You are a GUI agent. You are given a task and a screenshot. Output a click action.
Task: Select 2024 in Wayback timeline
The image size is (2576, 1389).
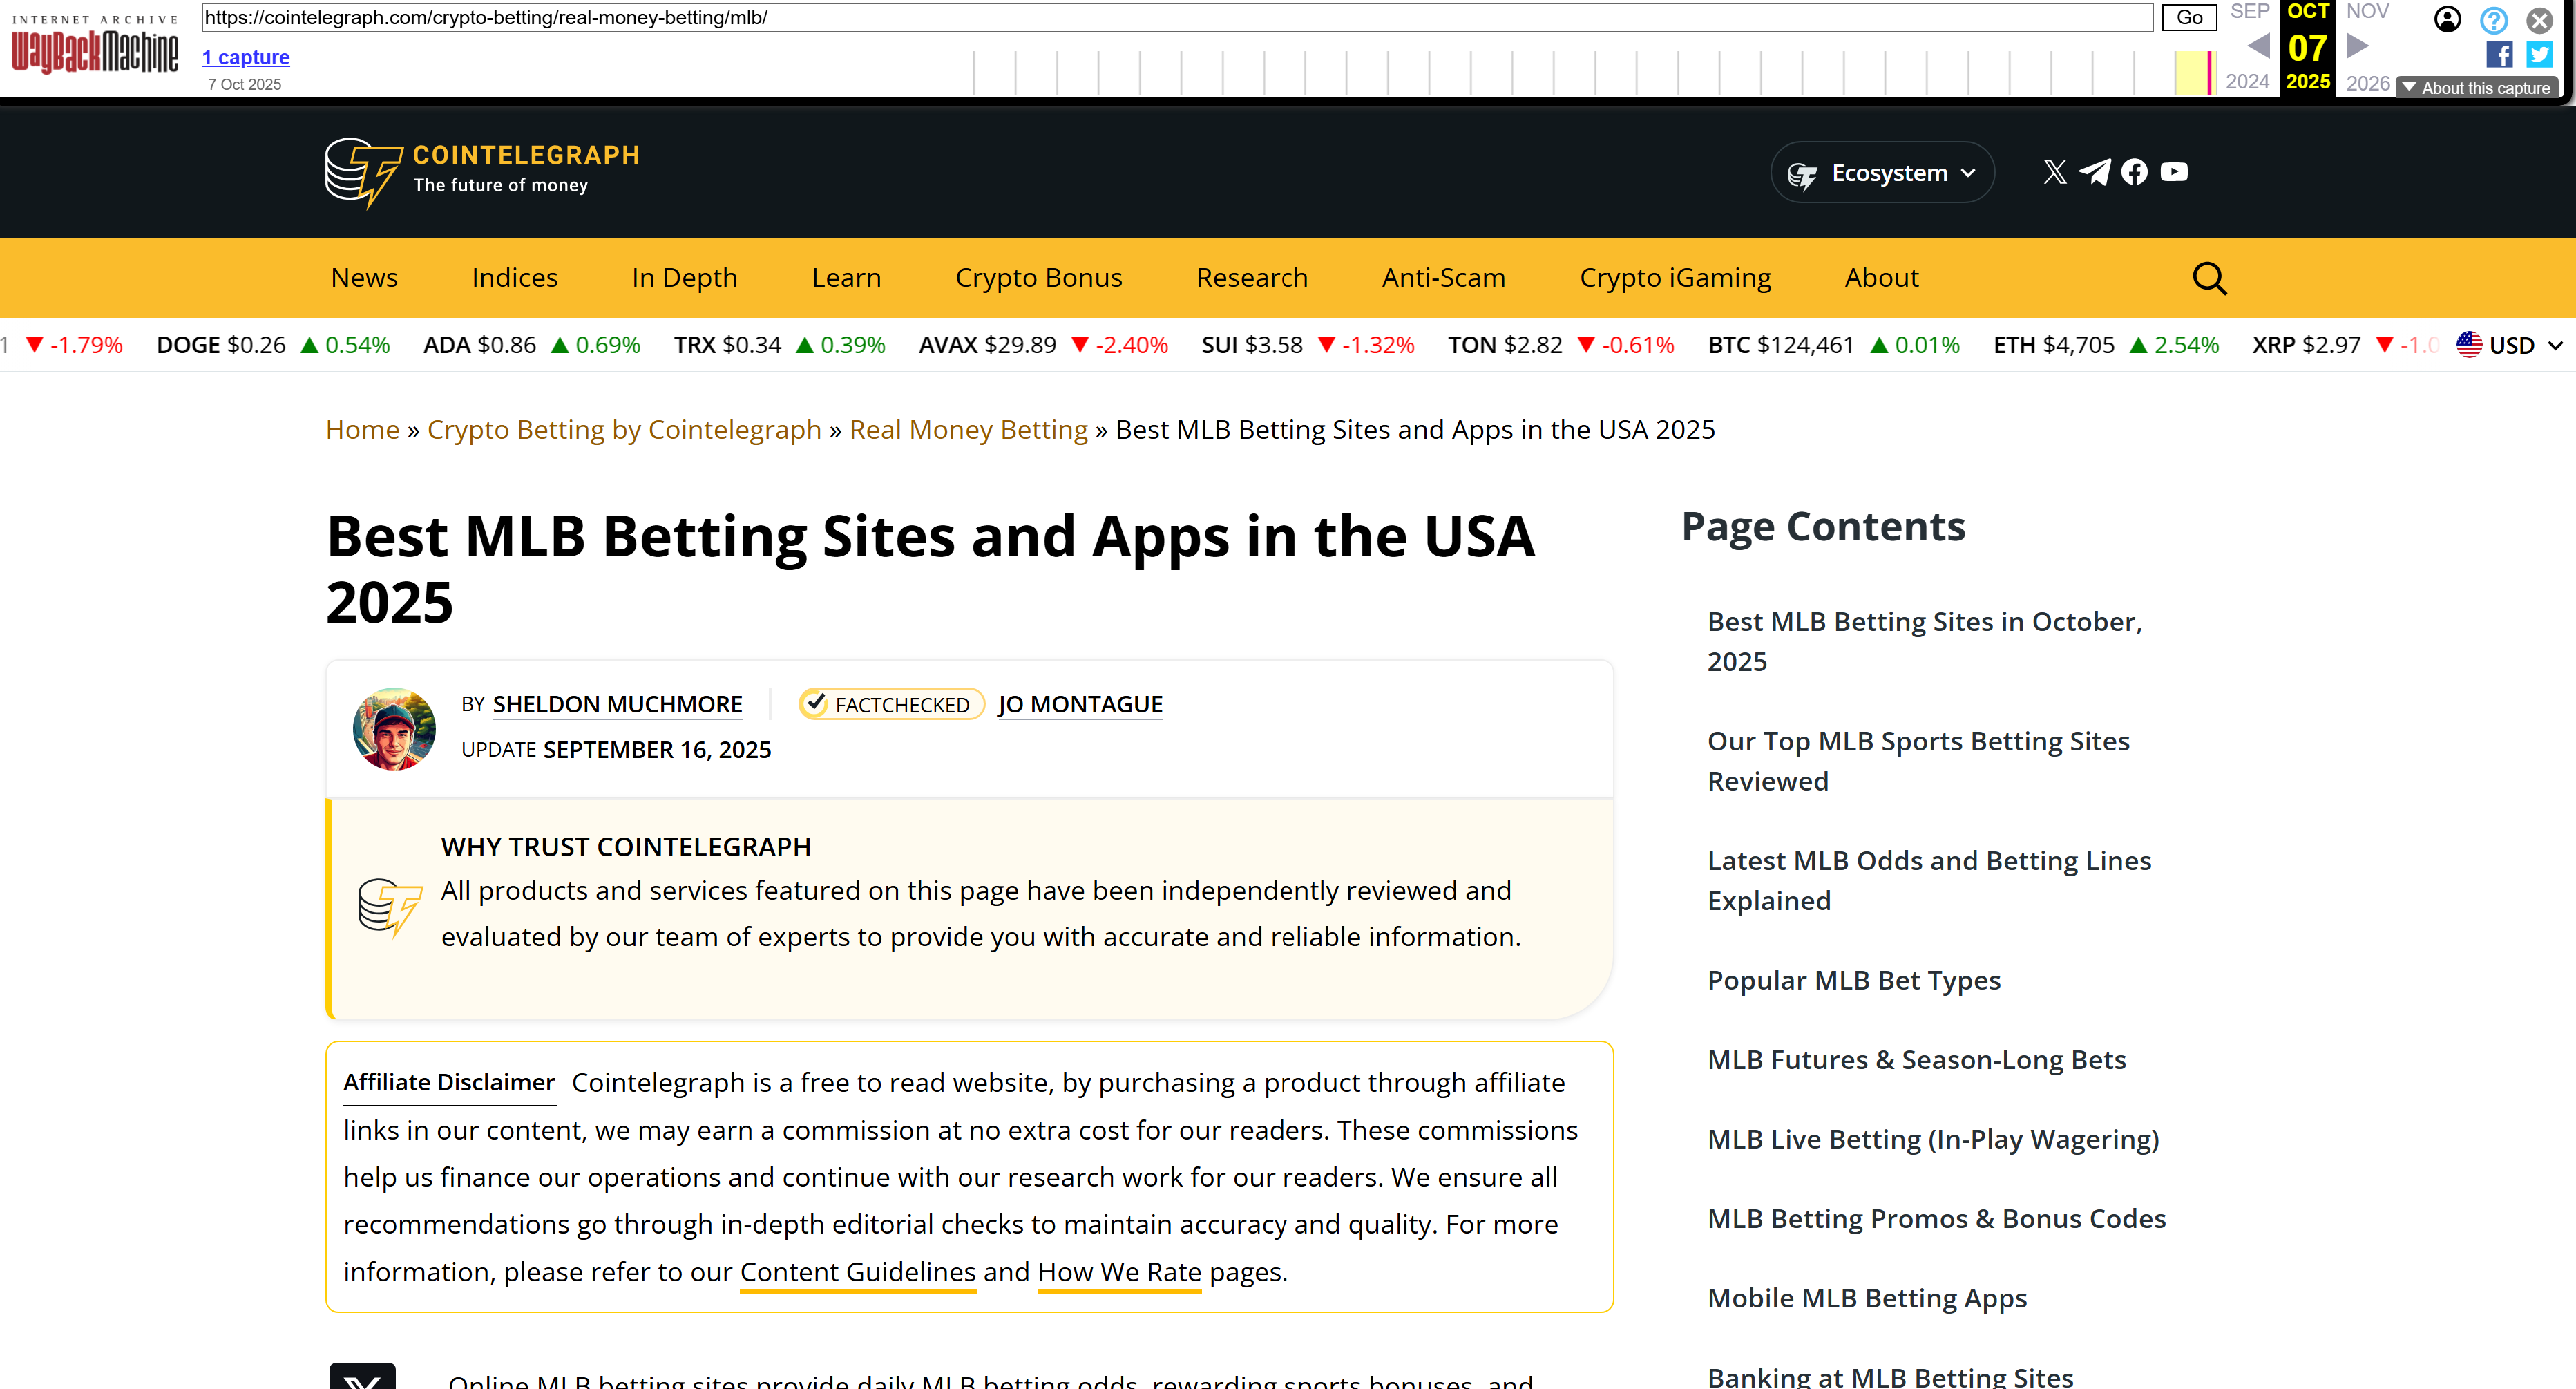point(2247,82)
